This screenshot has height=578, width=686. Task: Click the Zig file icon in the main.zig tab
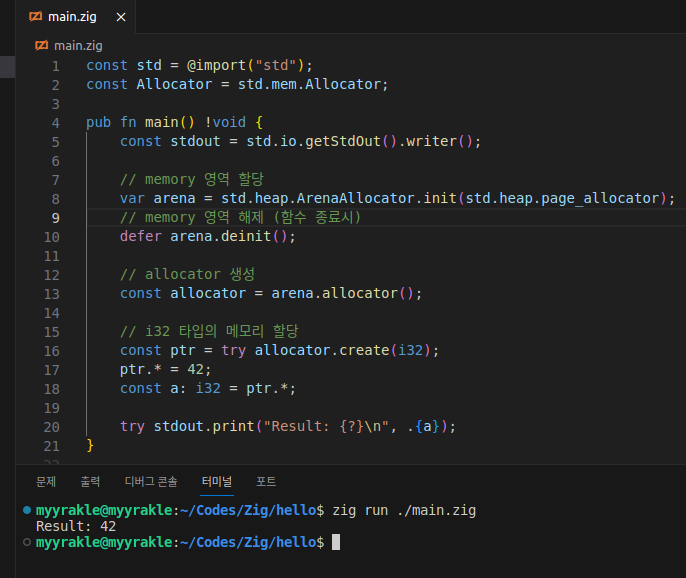click(36, 17)
